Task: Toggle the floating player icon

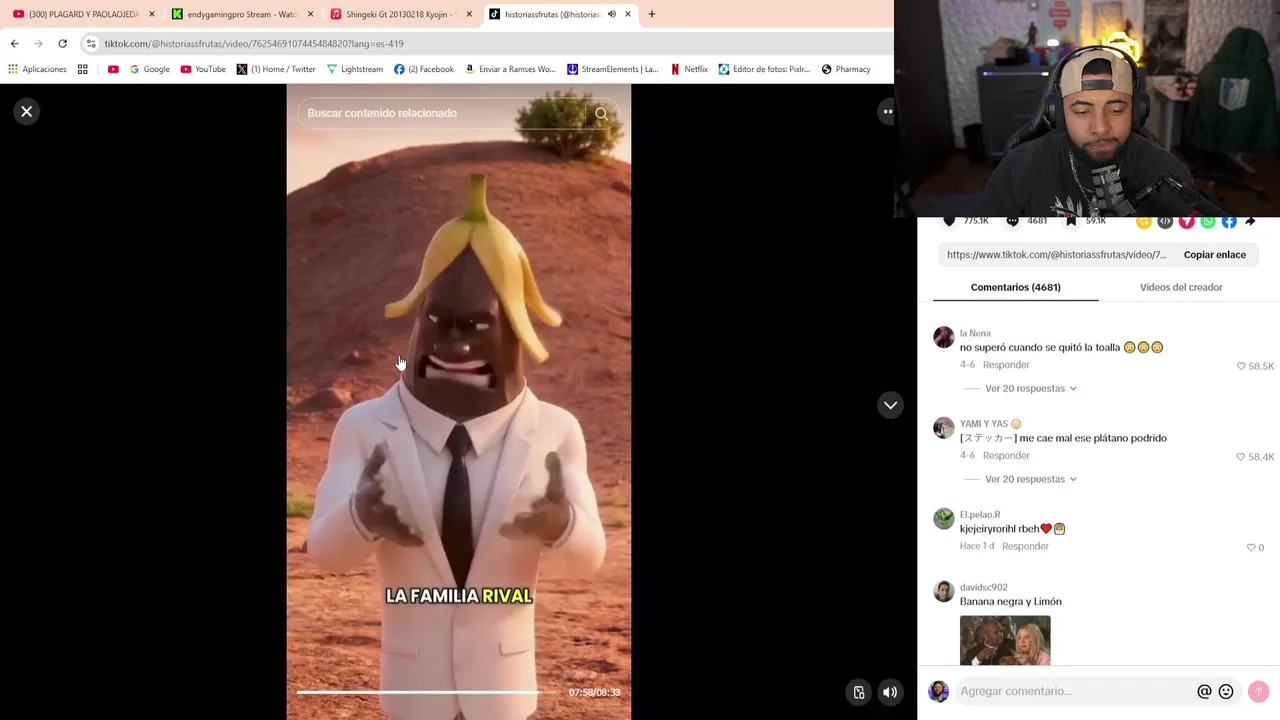Action: pyautogui.click(x=859, y=692)
